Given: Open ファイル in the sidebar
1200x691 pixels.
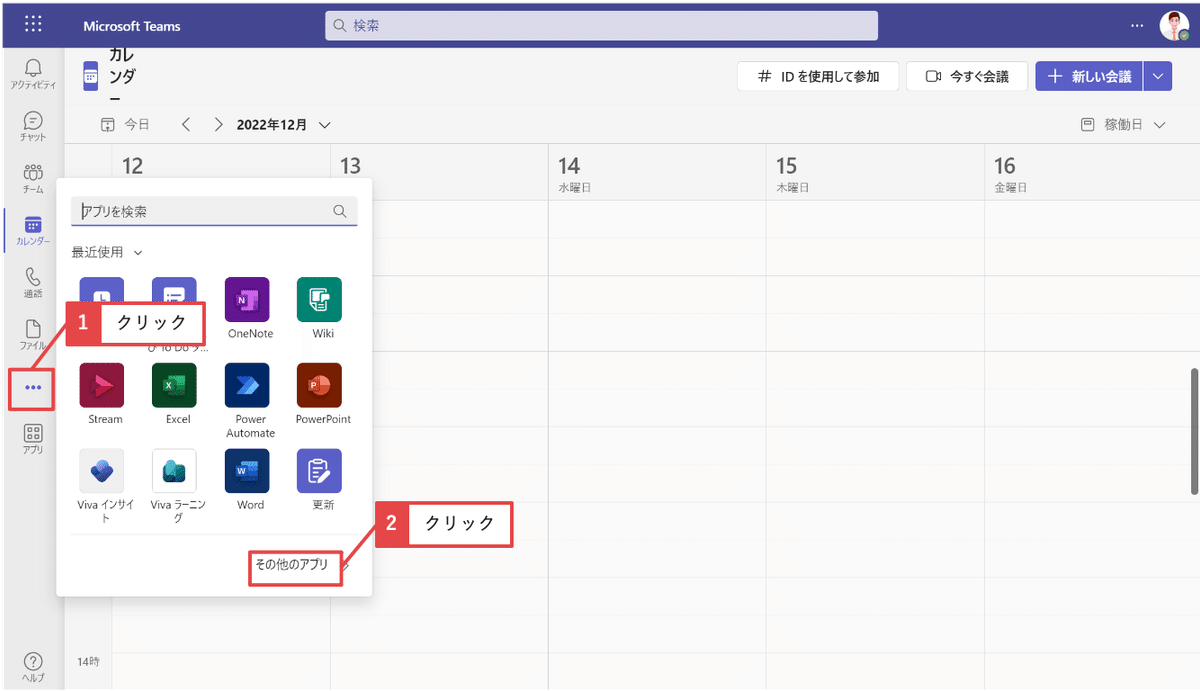Looking at the screenshot, I should click(33, 334).
